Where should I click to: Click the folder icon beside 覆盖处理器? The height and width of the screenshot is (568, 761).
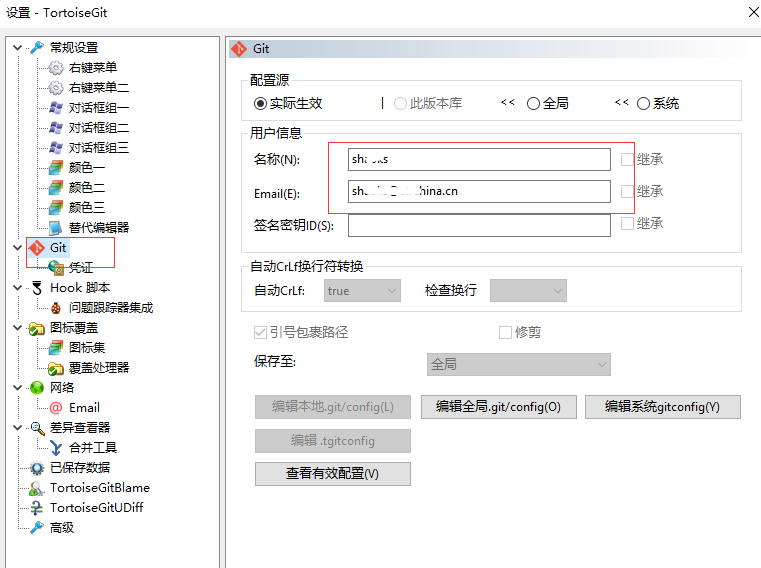pyautogui.click(x=56, y=368)
